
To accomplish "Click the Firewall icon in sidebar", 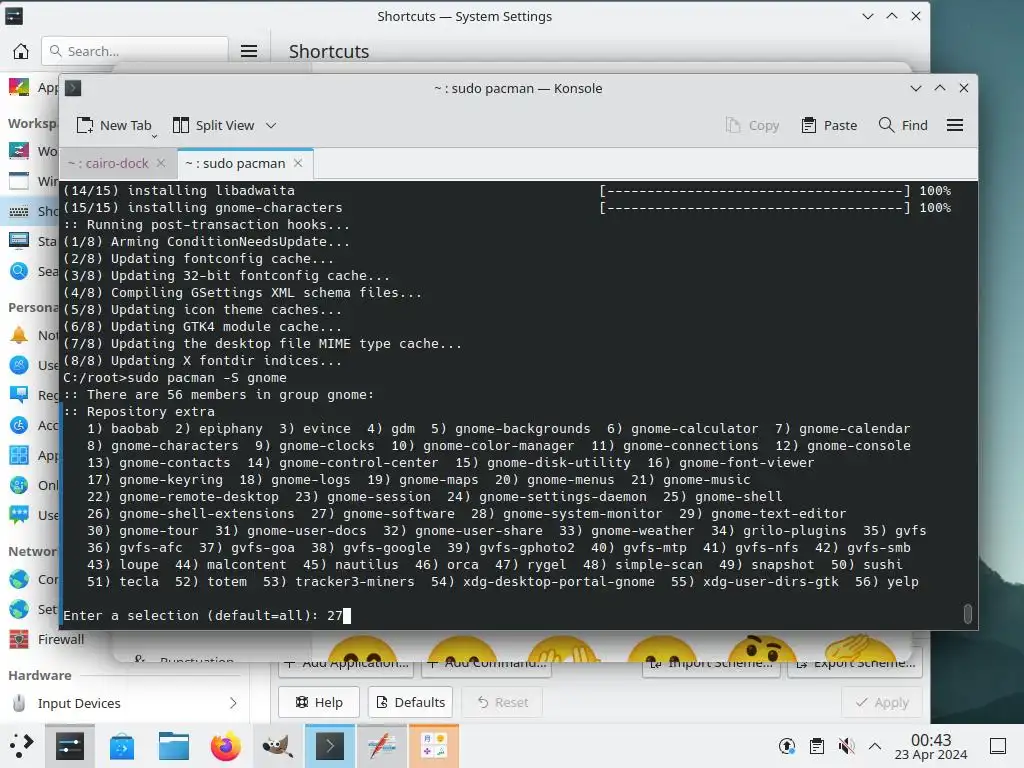I will pyautogui.click(x=19, y=639).
